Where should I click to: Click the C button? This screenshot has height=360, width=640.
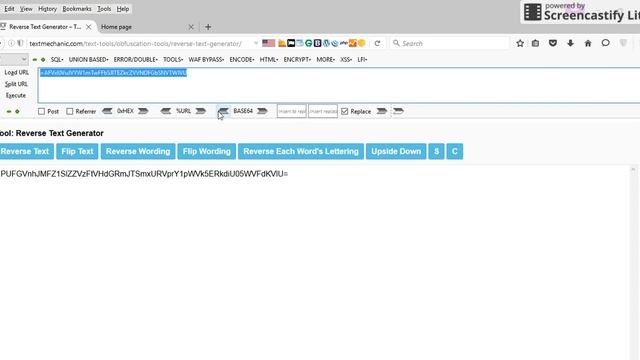[x=455, y=151]
